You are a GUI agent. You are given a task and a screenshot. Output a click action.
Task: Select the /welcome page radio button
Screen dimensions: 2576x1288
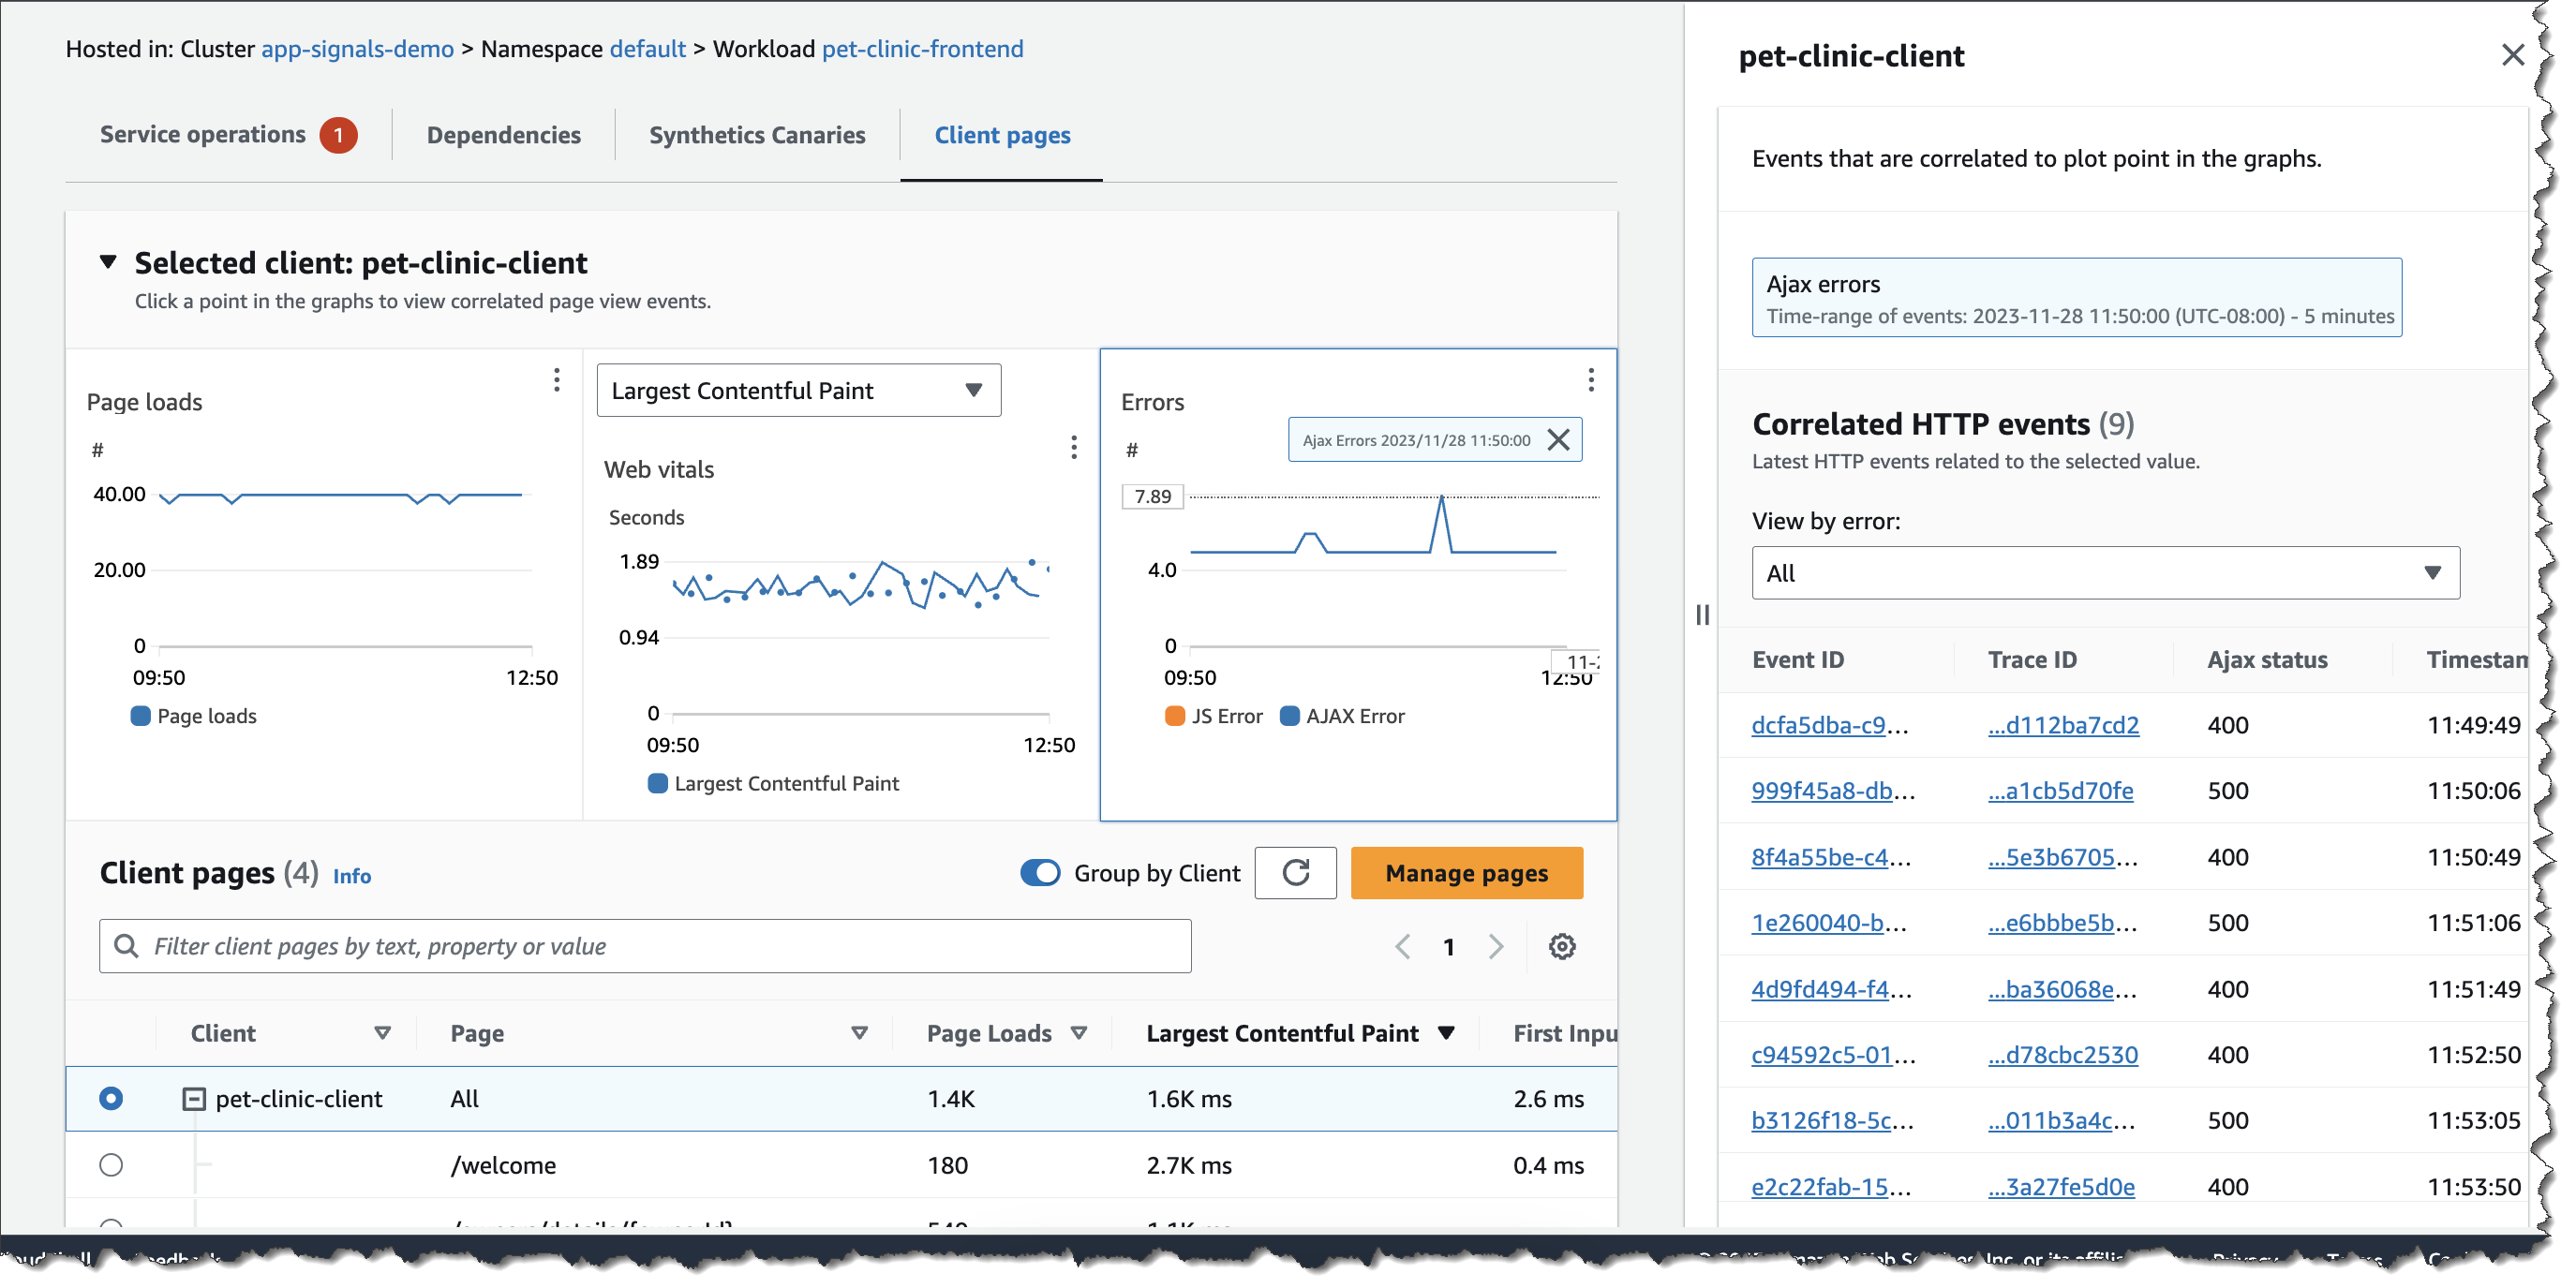click(111, 1165)
